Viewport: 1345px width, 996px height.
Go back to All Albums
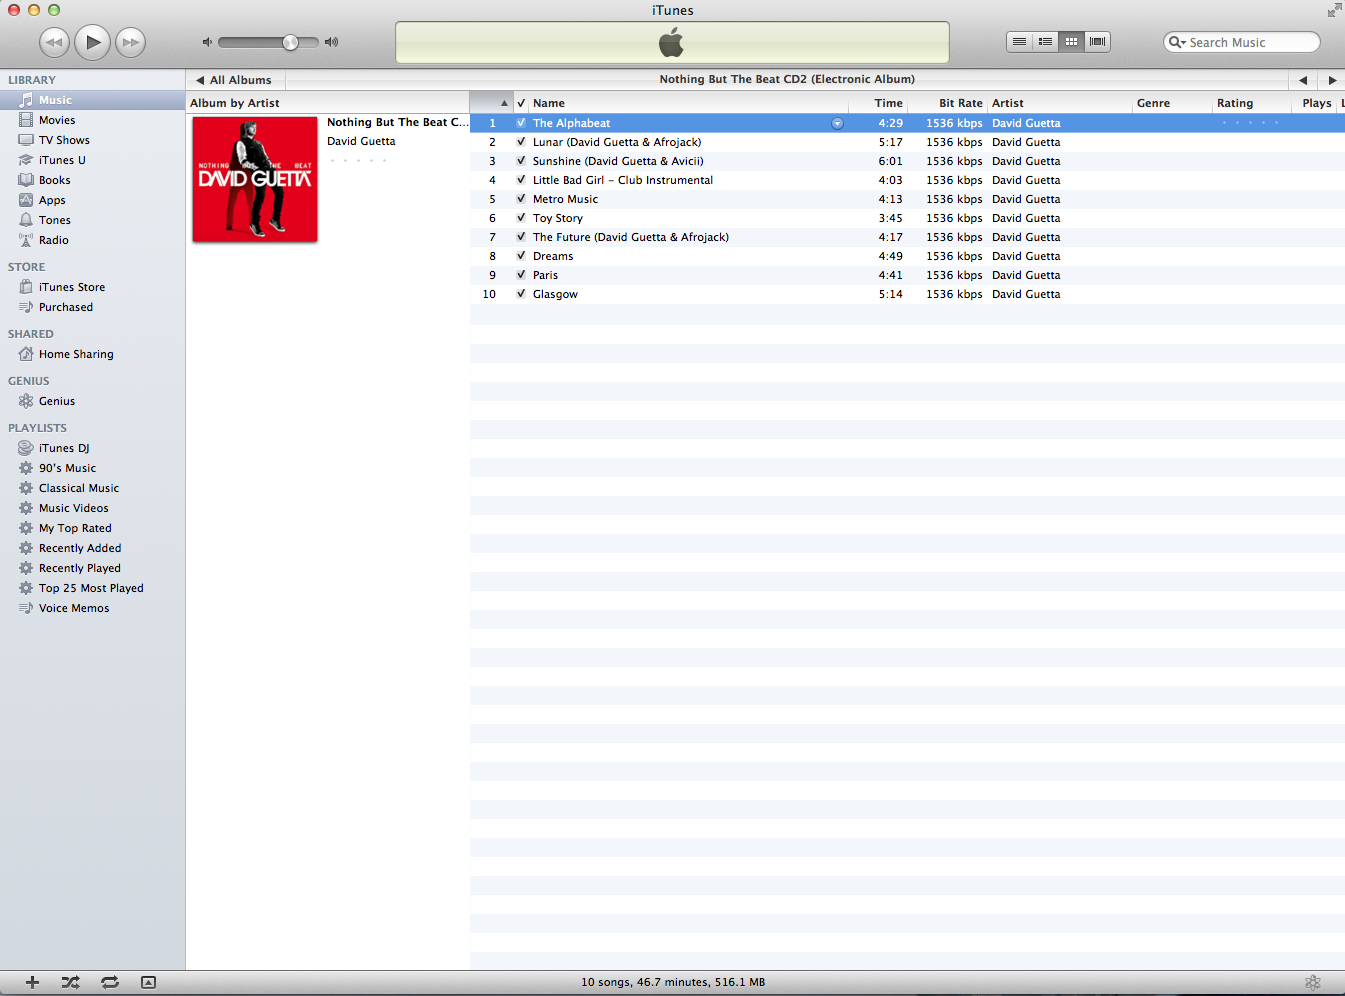click(x=235, y=80)
